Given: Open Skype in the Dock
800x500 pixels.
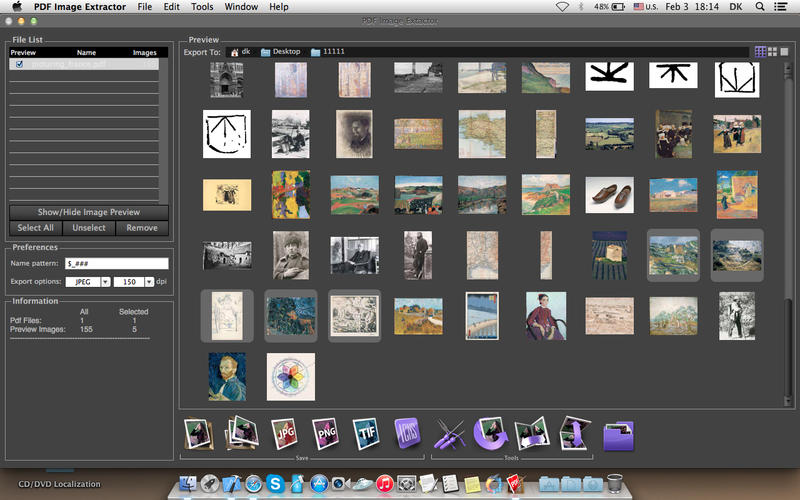Looking at the screenshot, I should coord(276,483).
